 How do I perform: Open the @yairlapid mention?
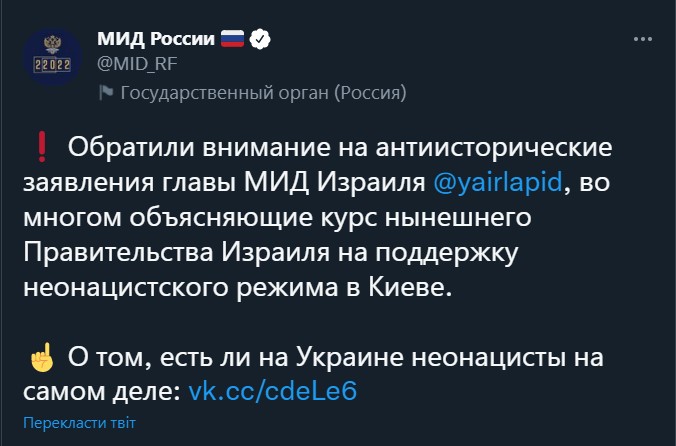[498, 181]
